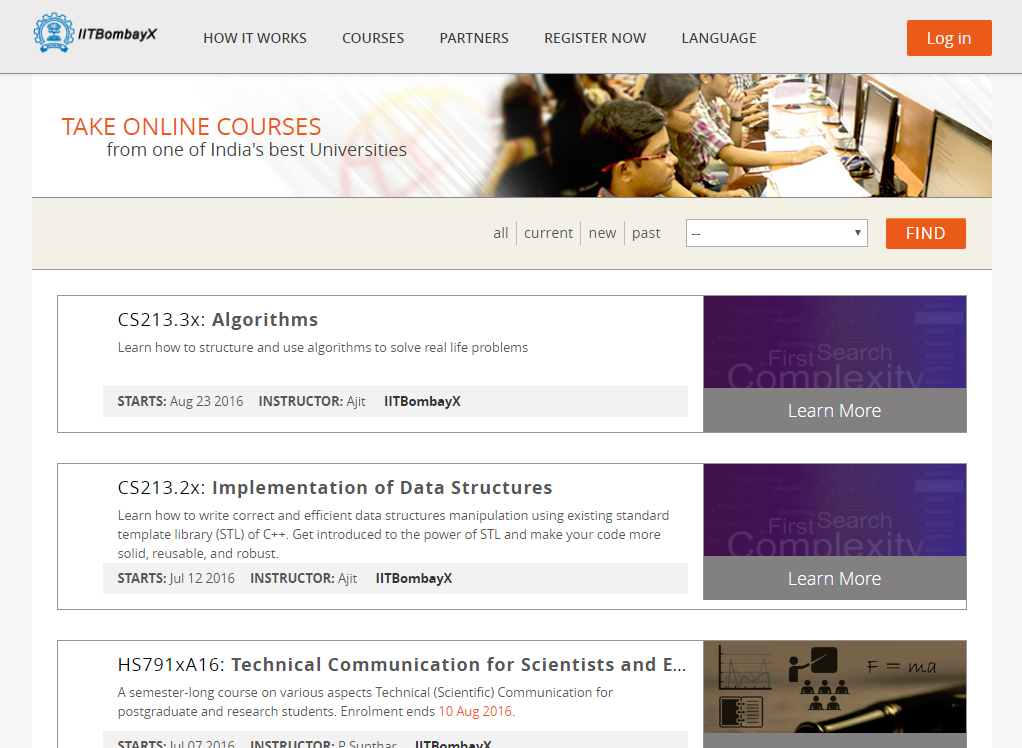The width and height of the screenshot is (1022, 748).
Task: Click the 'from one of India's best Universities' tagline
Action: click(x=256, y=150)
